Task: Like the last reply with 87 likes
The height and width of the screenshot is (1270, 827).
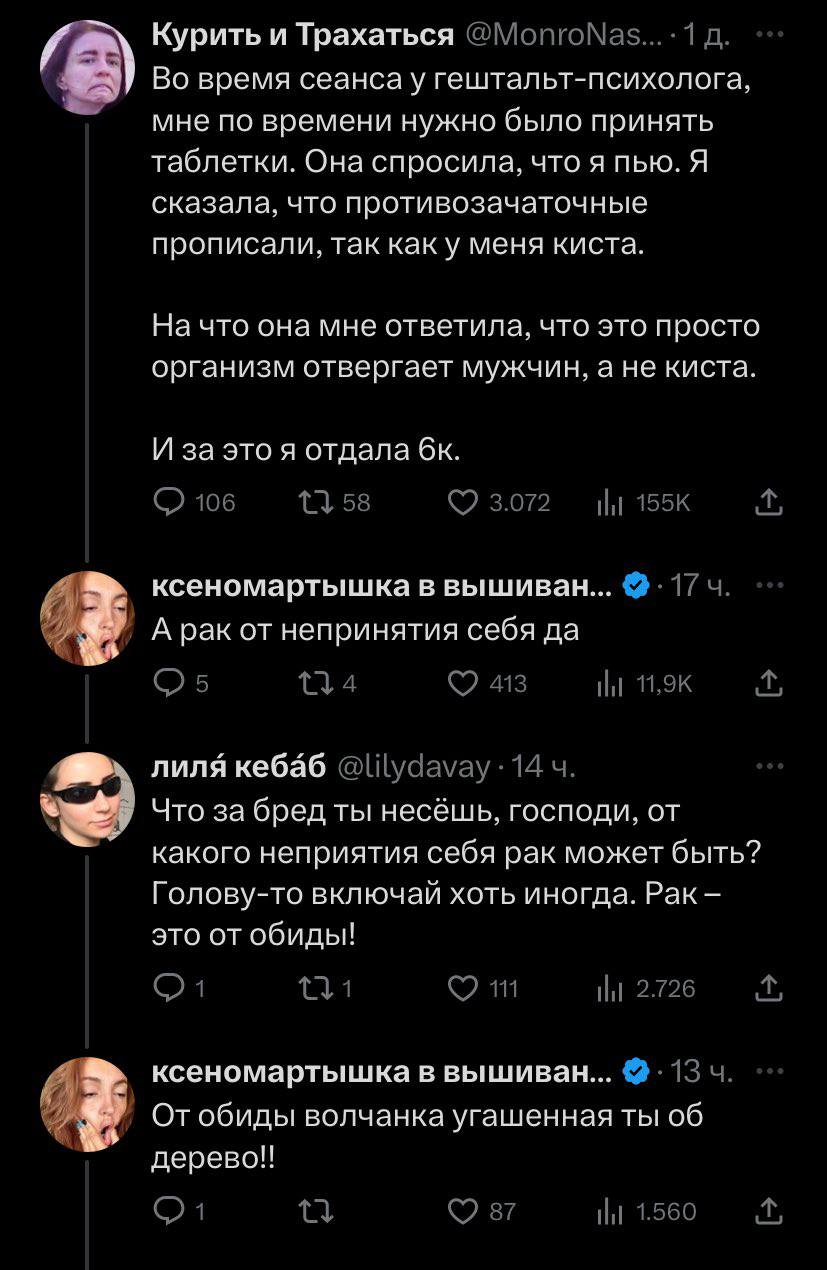Action: pyautogui.click(x=462, y=1212)
